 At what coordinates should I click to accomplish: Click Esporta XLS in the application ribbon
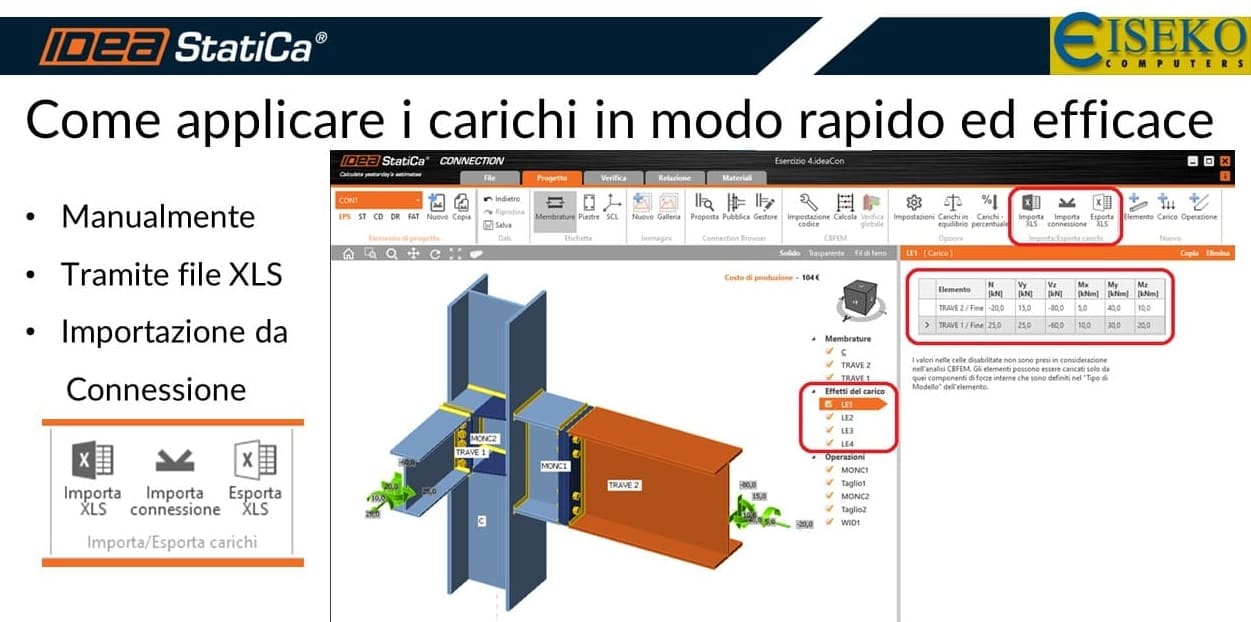(1102, 209)
